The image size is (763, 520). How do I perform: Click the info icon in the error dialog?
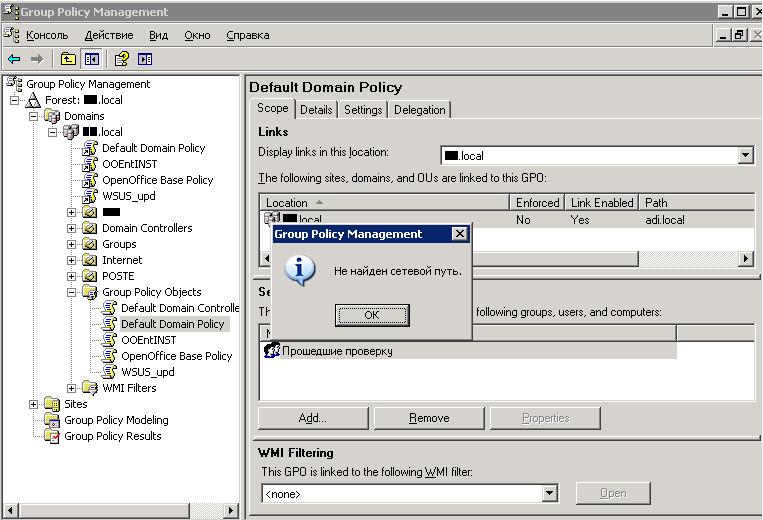pyautogui.click(x=300, y=270)
